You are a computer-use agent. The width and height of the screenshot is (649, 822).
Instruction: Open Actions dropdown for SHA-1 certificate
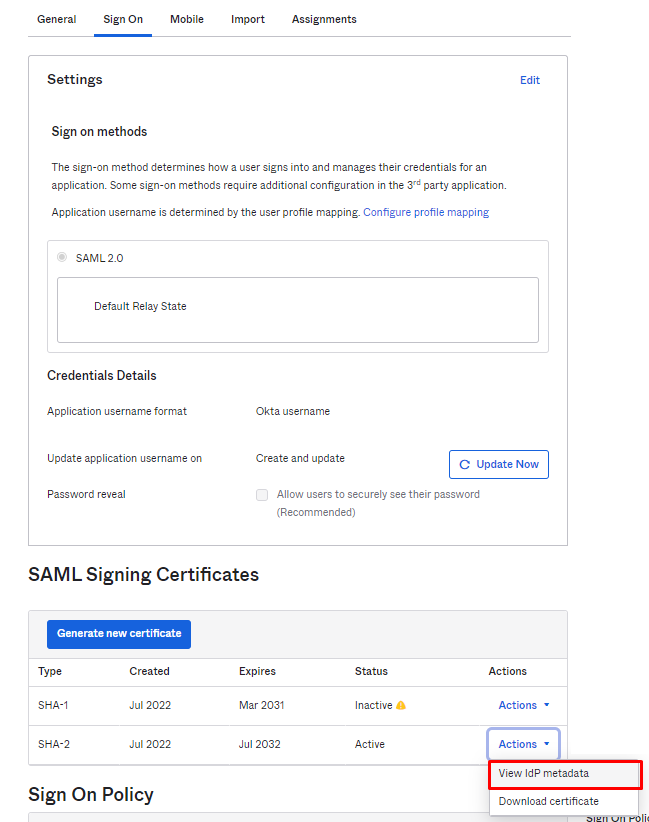[524, 706]
